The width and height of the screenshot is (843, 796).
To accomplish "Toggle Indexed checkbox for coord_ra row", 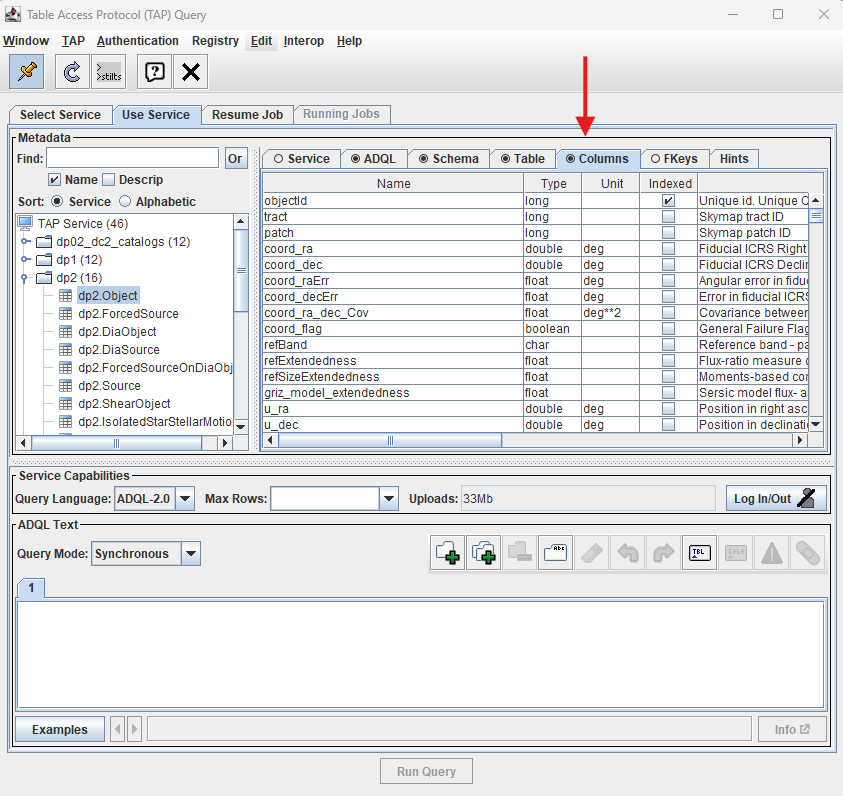I will coord(668,249).
